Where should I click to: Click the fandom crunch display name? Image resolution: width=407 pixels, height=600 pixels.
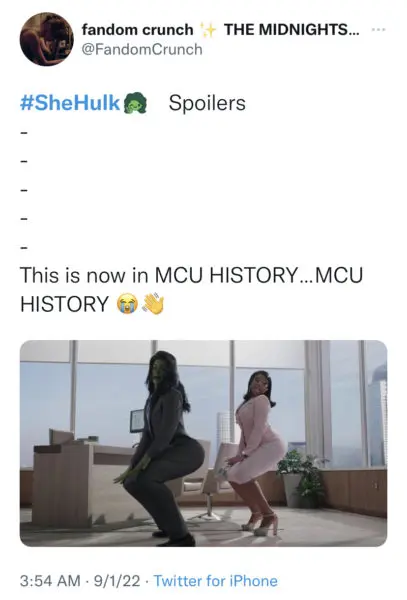[137, 29]
